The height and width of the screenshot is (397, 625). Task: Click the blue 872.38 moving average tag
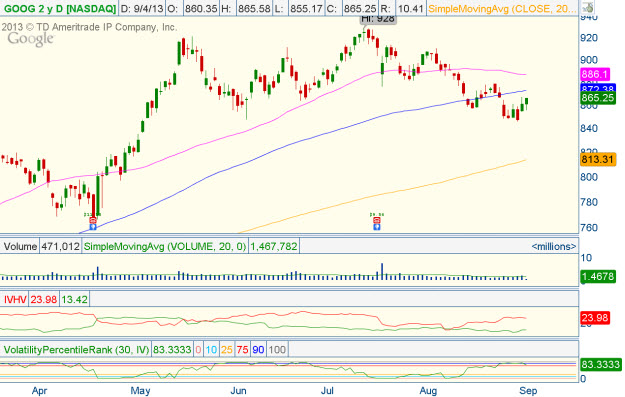[x=598, y=88]
